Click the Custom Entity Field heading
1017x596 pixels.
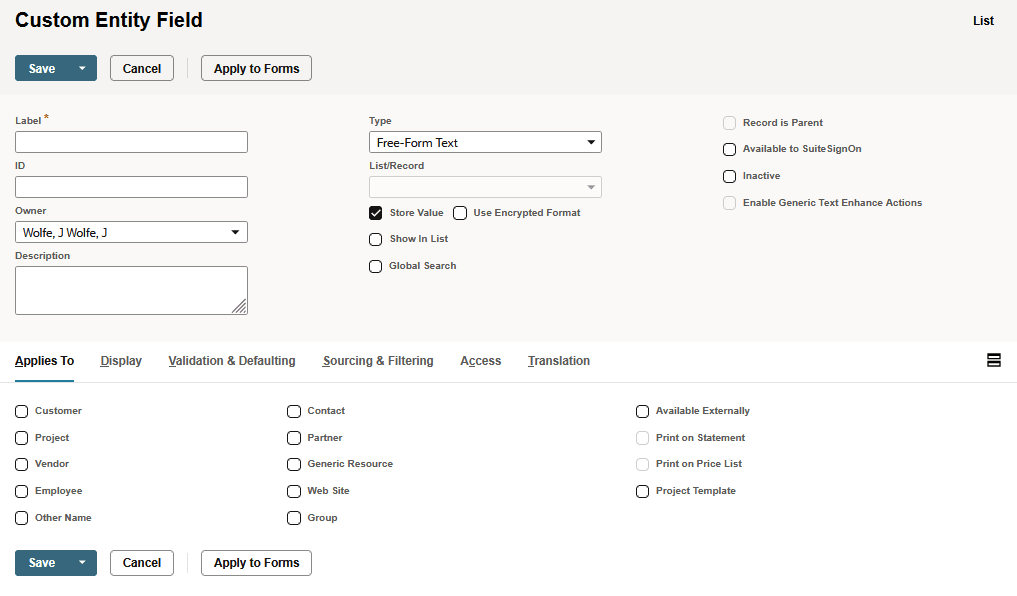click(109, 20)
